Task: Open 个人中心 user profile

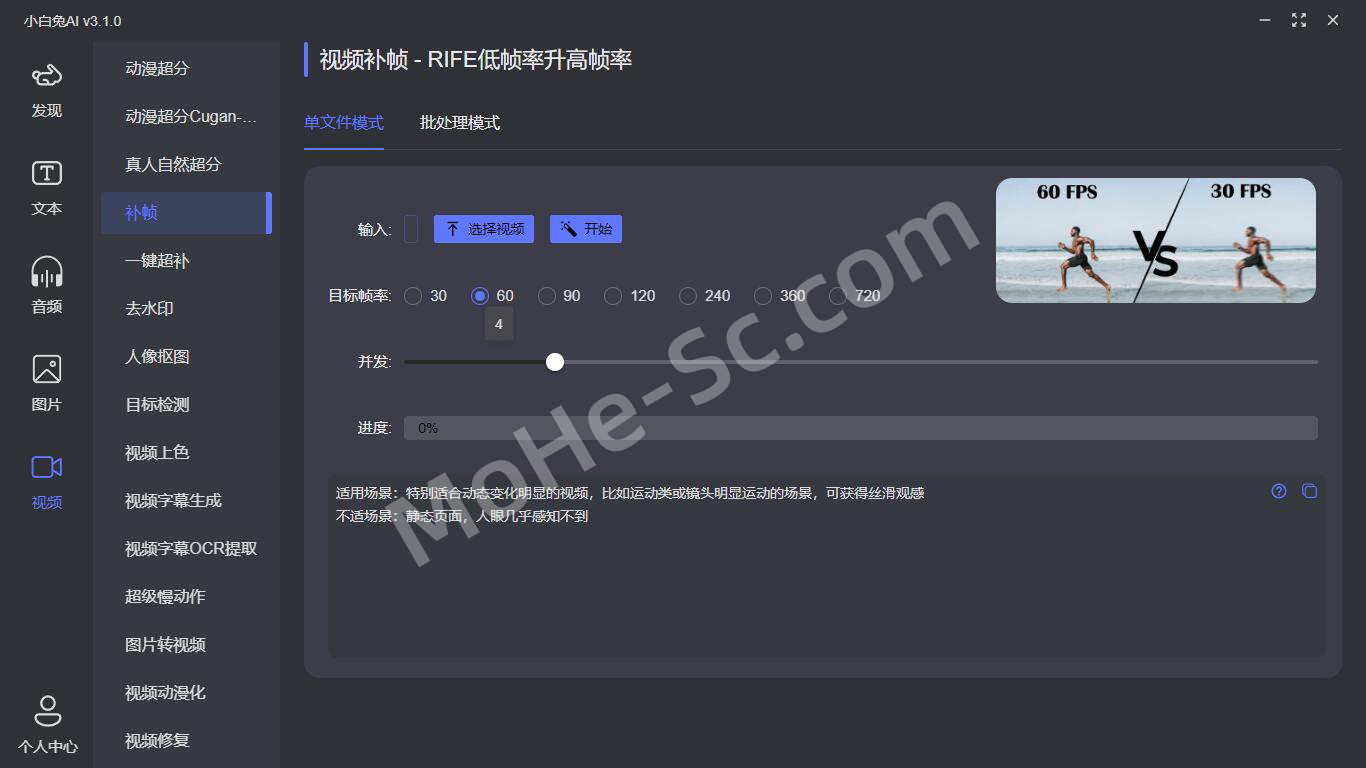Action: coord(47,725)
